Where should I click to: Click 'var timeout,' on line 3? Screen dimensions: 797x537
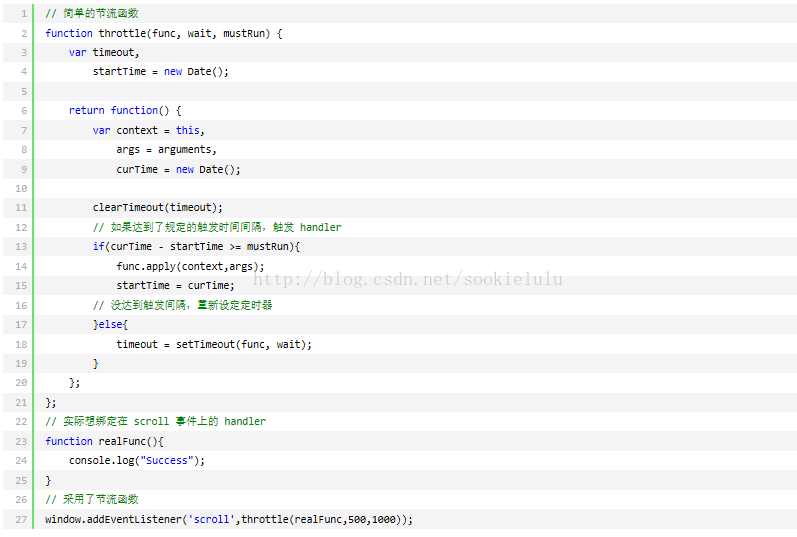104,52
